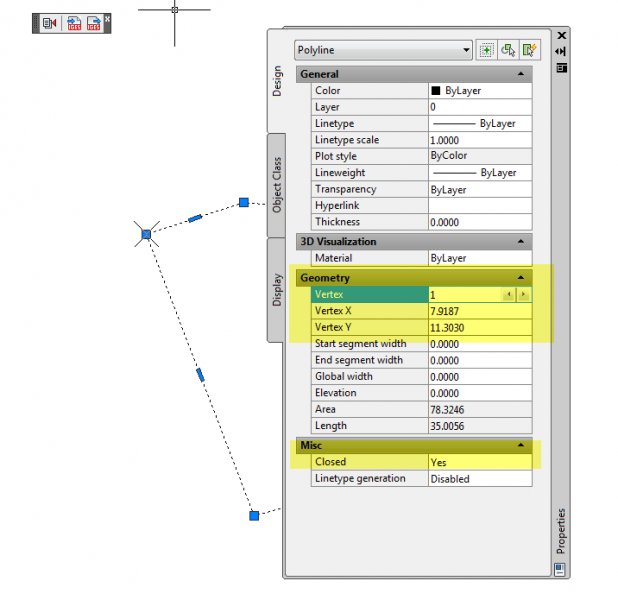618x600 pixels.
Task: Open the Lineweight ByLayer value
Action: point(480,173)
